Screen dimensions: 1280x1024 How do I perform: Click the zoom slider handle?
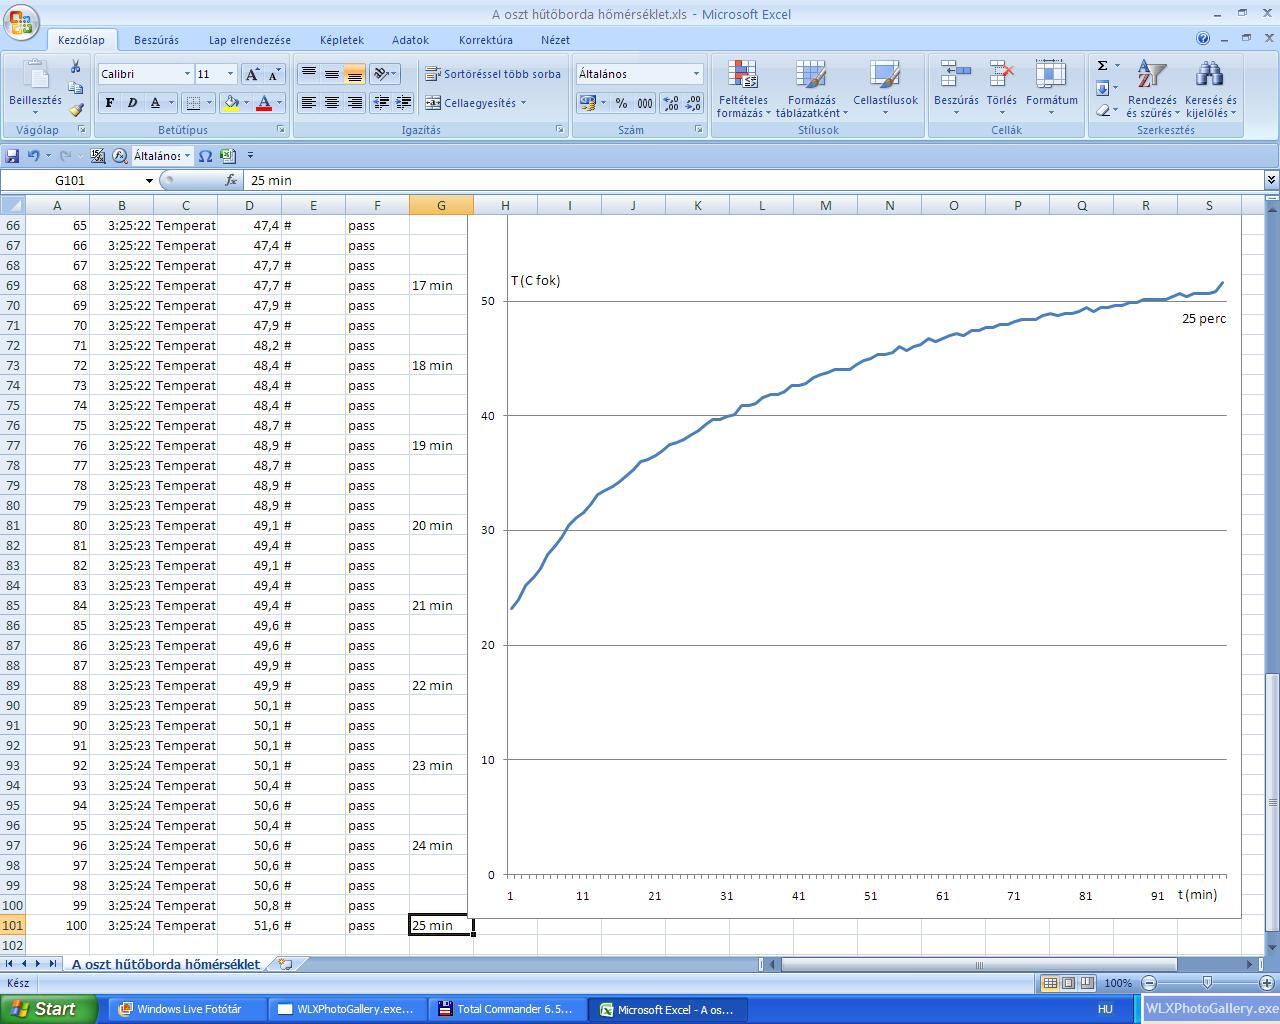[x=1207, y=983]
